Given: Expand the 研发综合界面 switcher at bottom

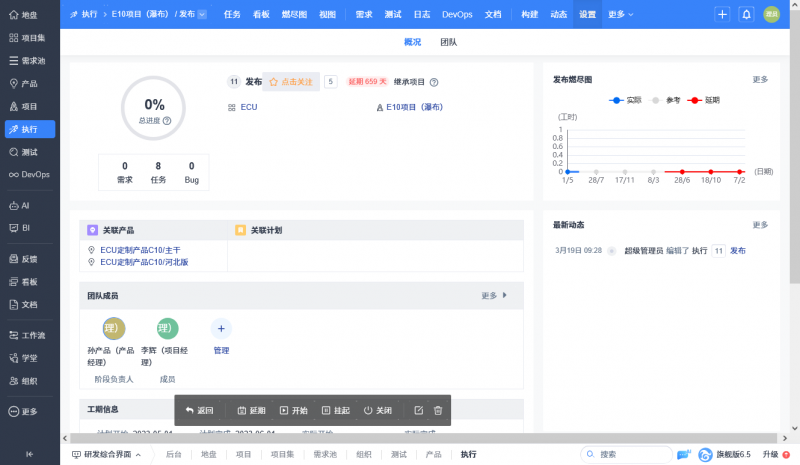Looking at the screenshot, I should tap(106, 454).
